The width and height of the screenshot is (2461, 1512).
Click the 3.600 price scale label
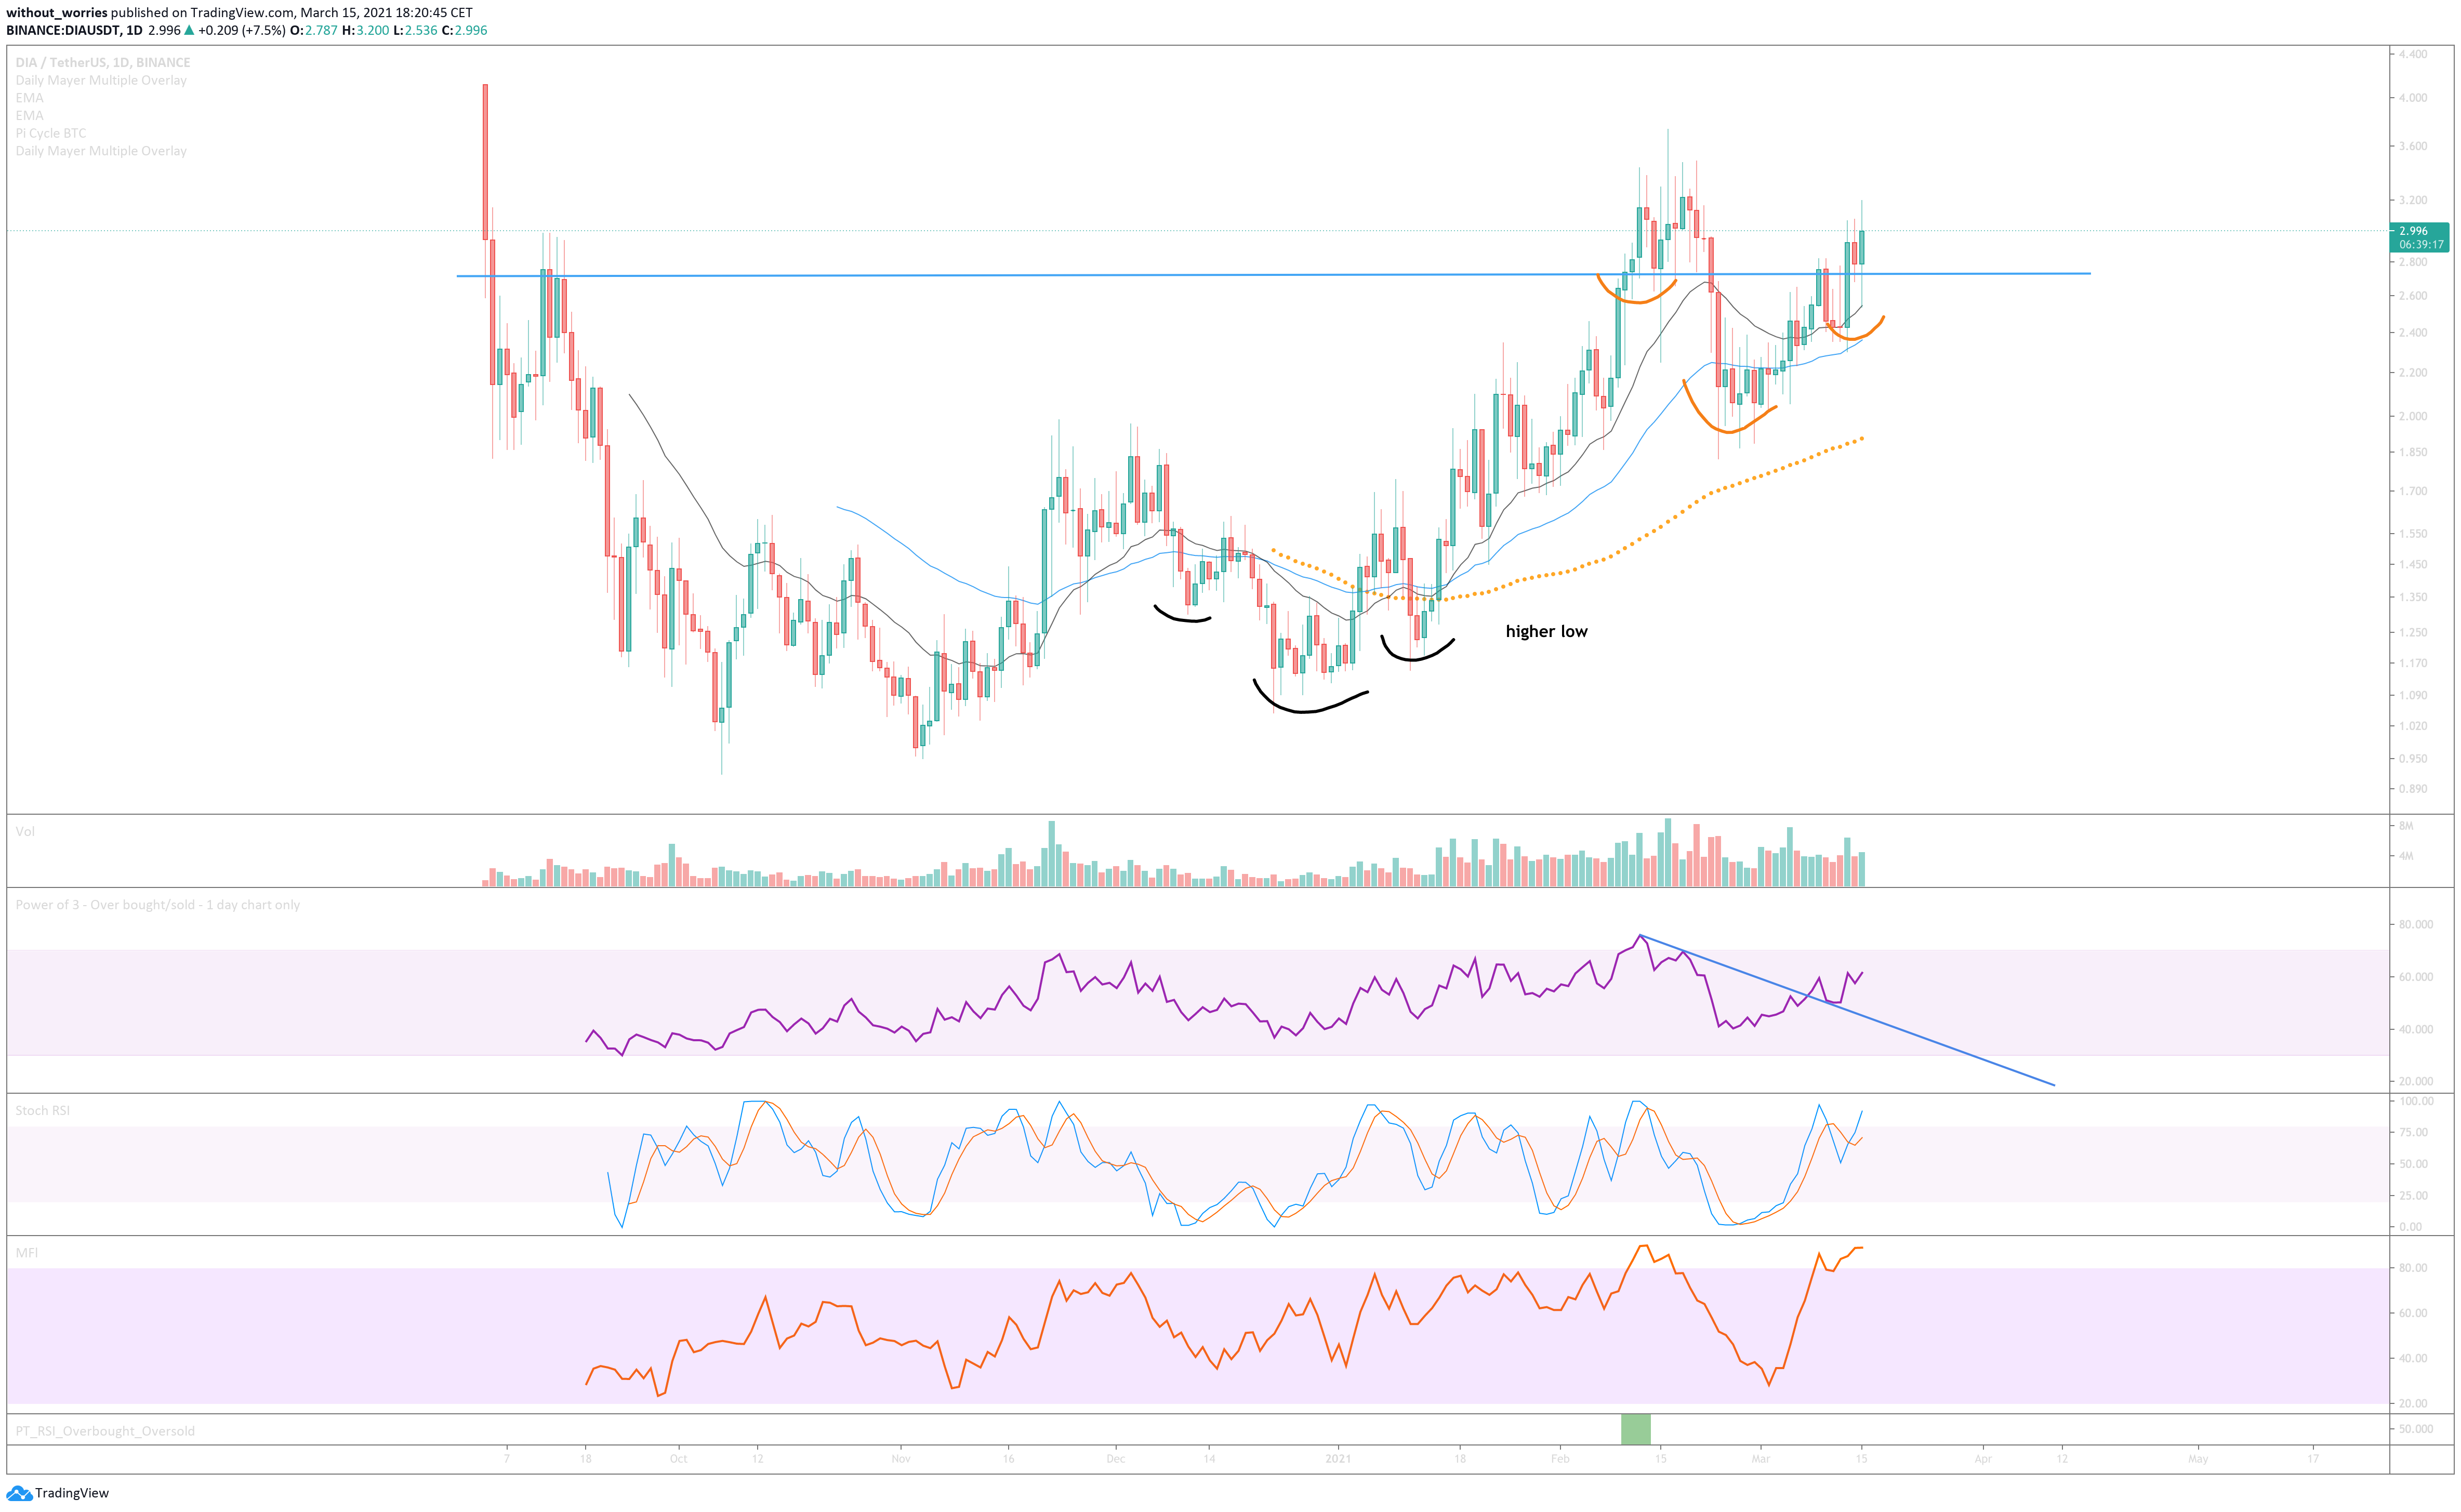coord(2413,146)
